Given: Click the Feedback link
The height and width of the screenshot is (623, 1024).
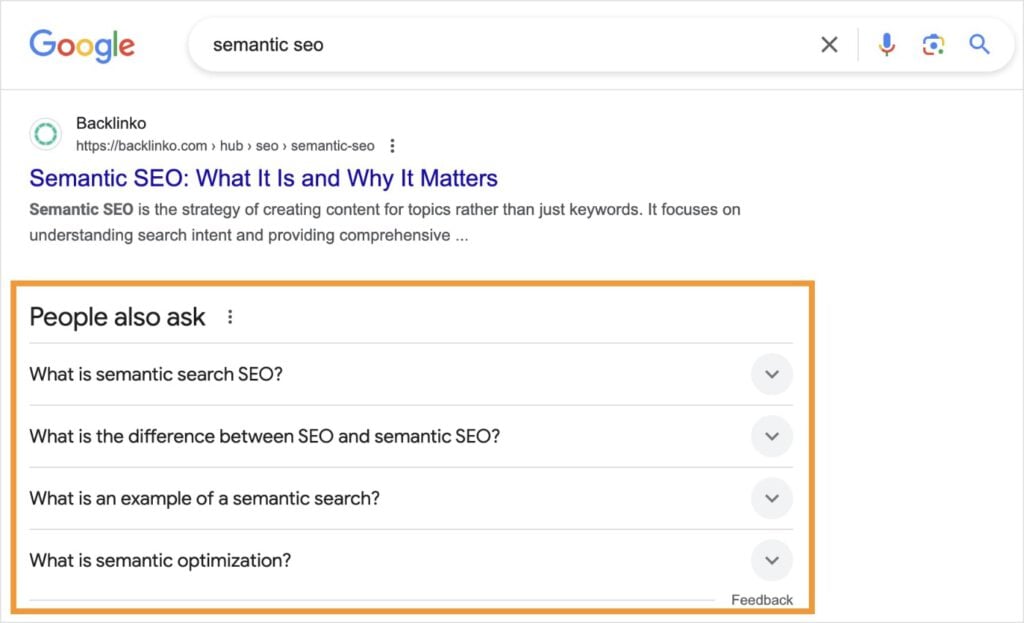Looking at the screenshot, I should click(x=763, y=599).
